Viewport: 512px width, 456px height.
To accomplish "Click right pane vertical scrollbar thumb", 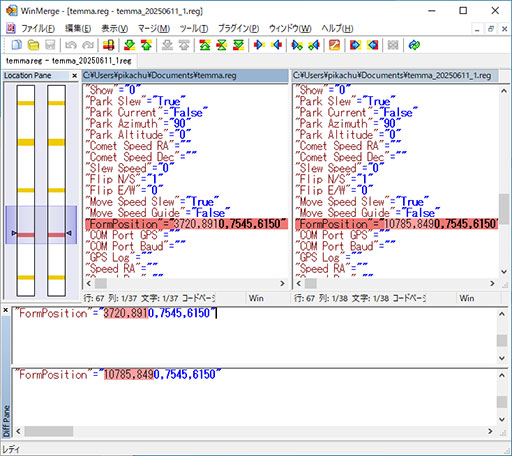I will click(x=504, y=210).
